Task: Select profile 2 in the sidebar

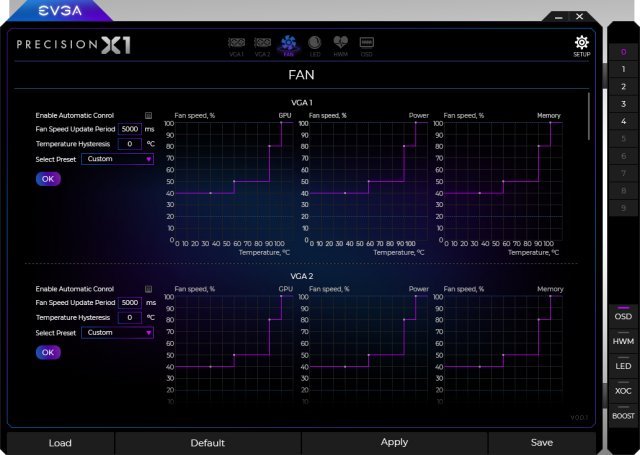Action: (623, 87)
